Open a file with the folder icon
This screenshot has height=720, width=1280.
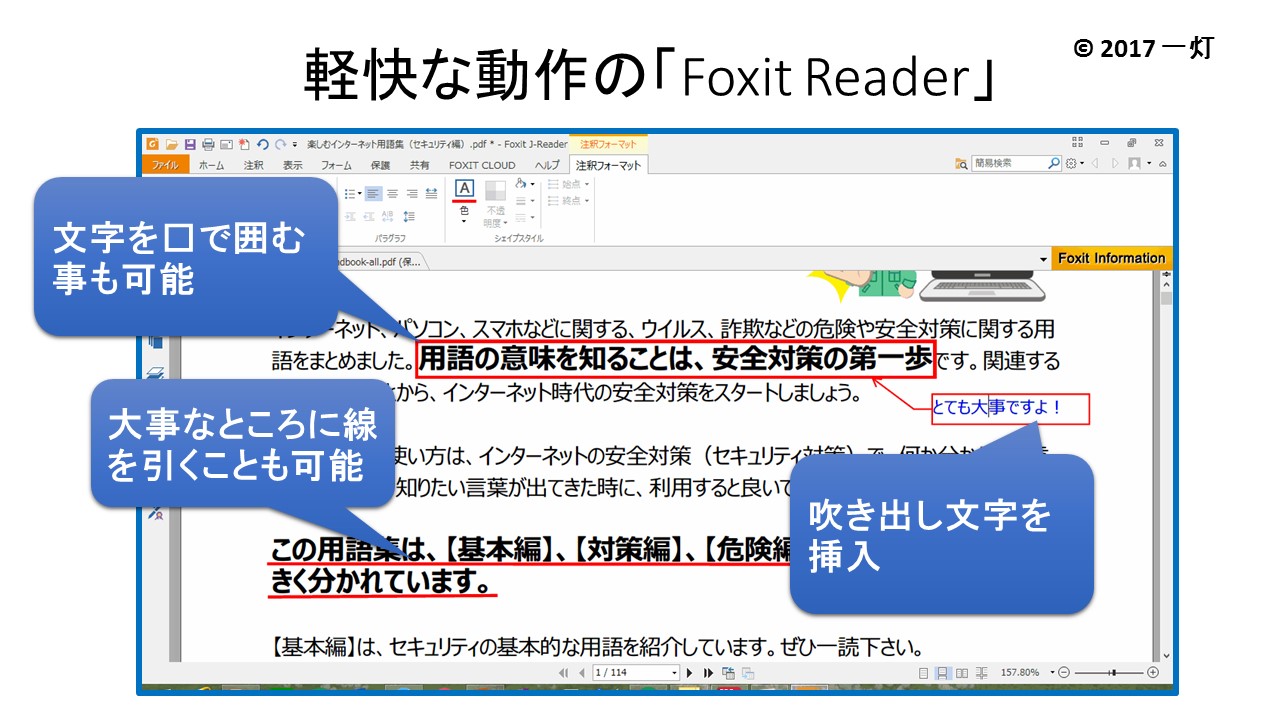(x=171, y=144)
